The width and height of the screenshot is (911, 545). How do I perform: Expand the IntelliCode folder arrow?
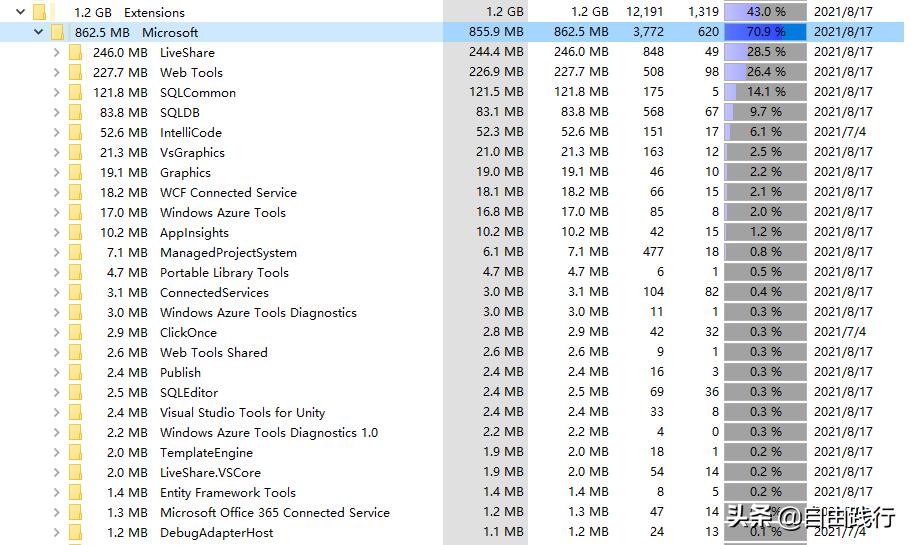click(56, 132)
